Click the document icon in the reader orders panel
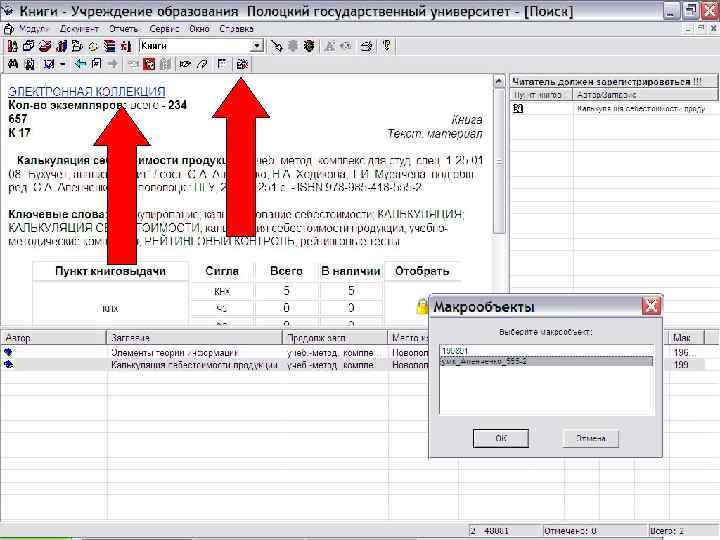 (x=518, y=109)
